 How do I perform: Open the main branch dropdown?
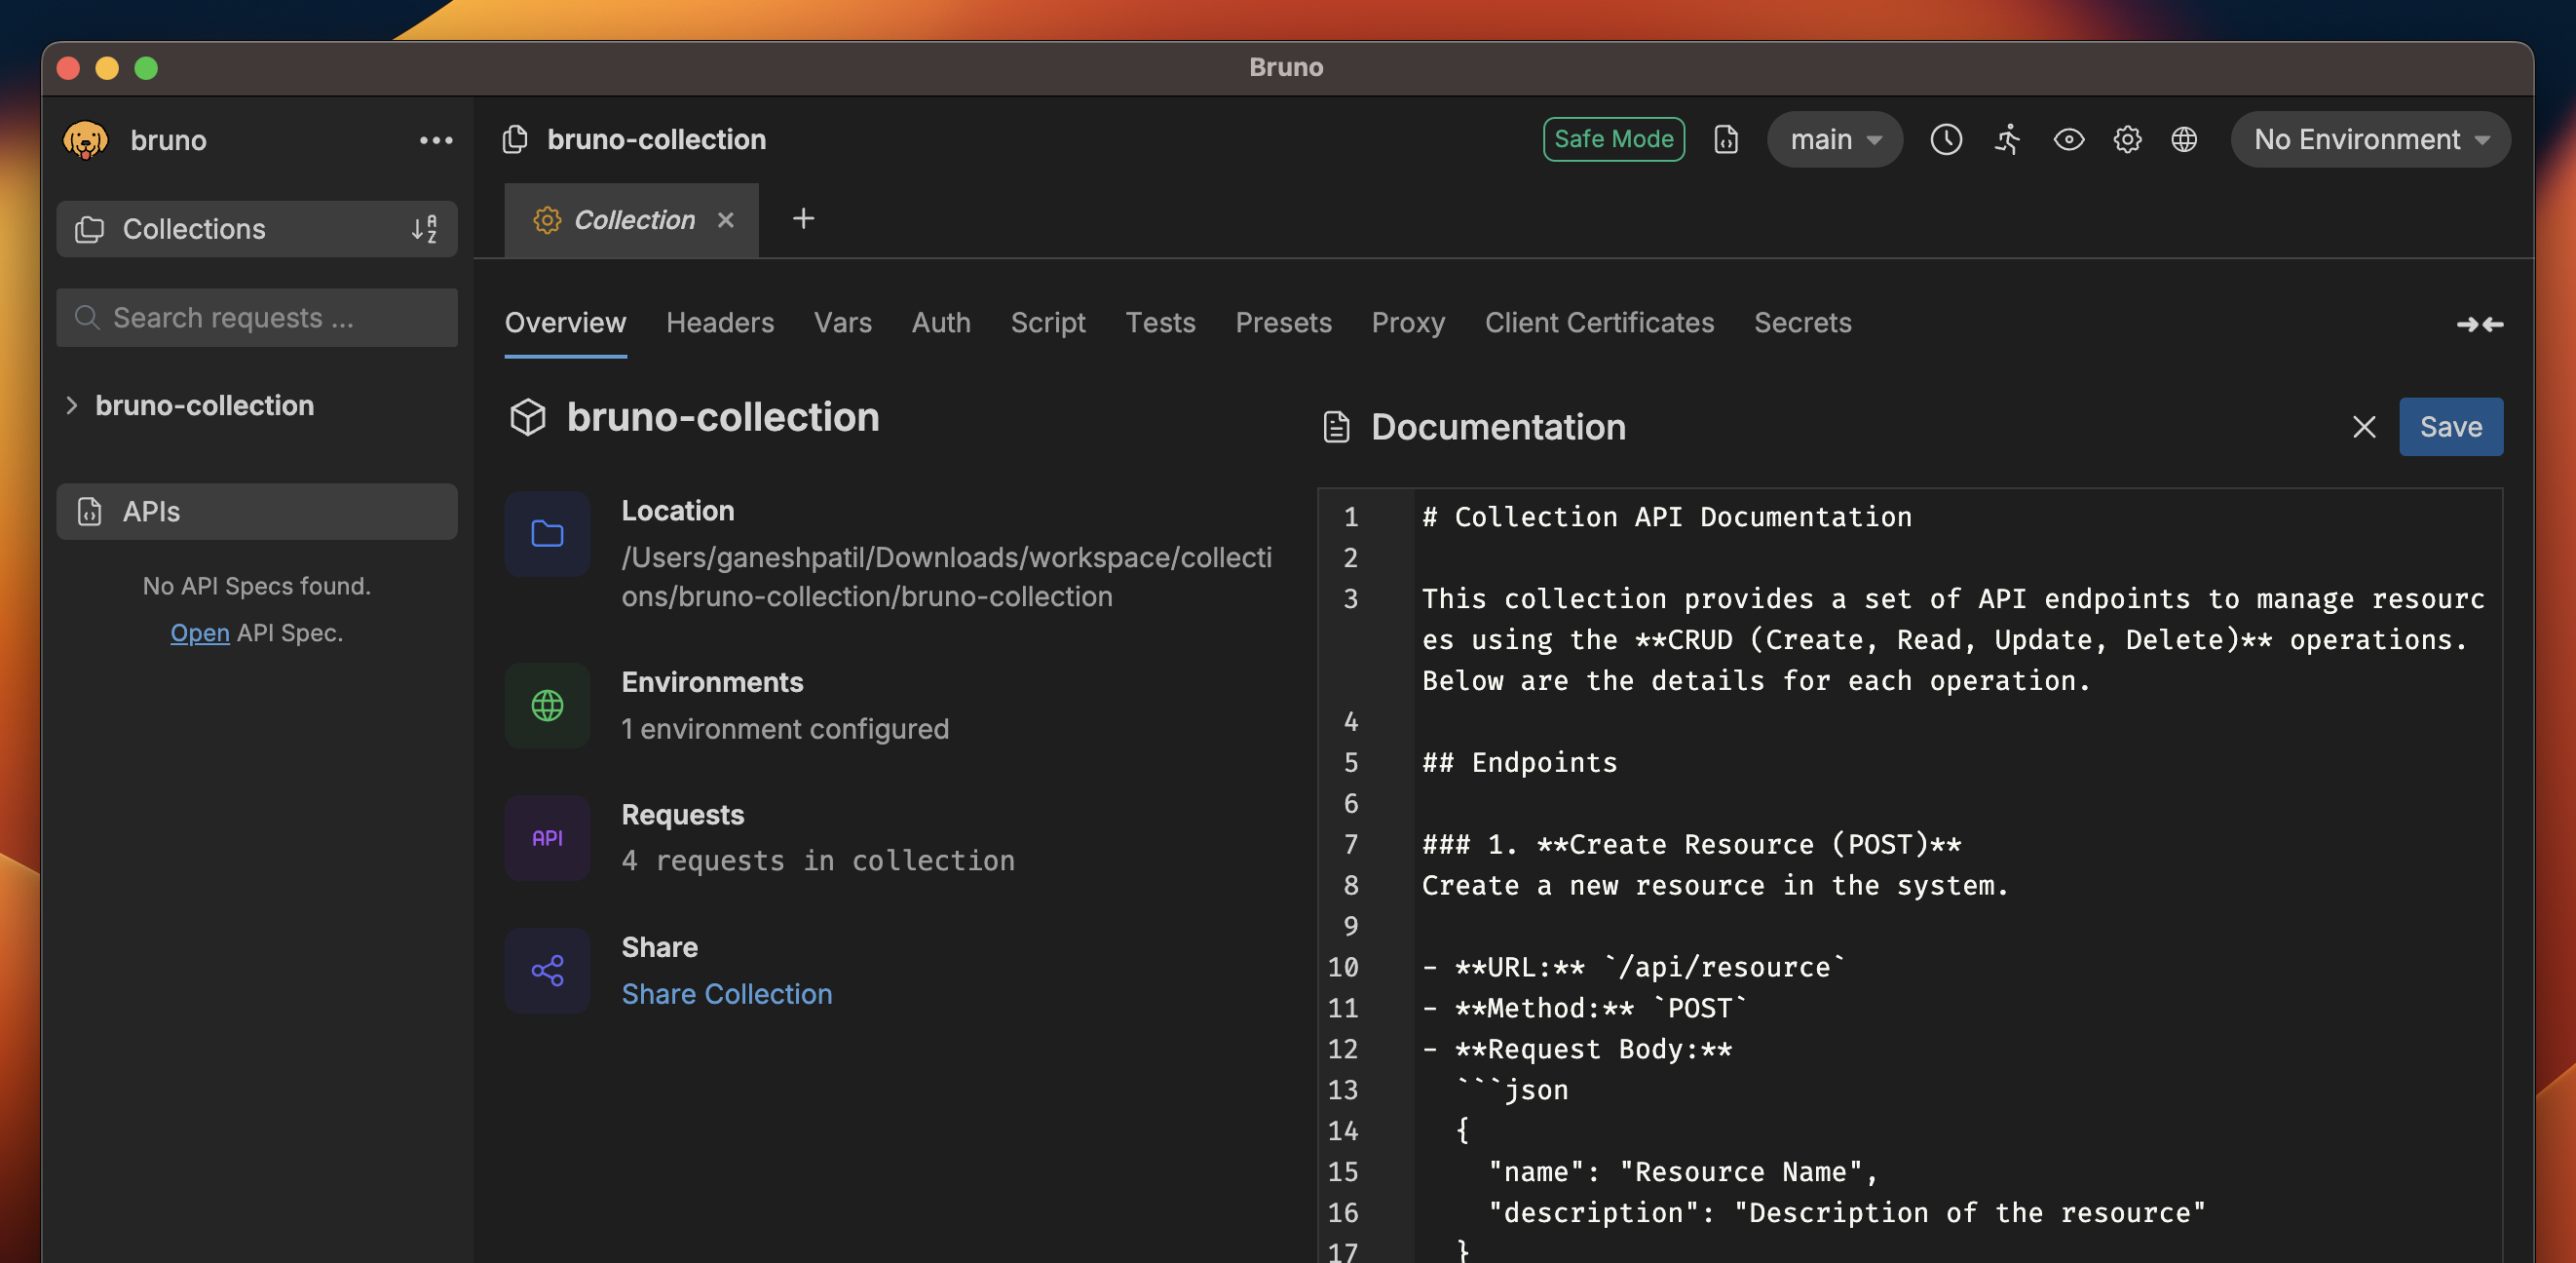tap(1834, 139)
